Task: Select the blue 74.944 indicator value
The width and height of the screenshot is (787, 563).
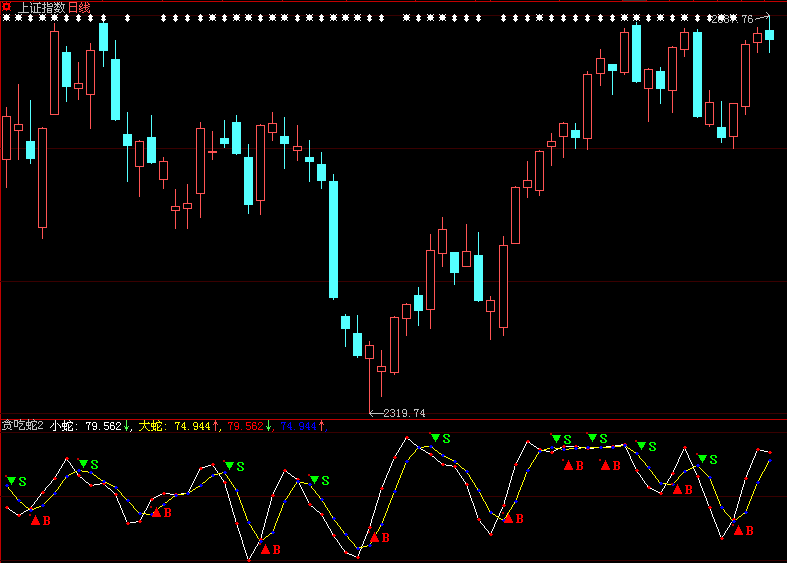Action: coord(298,426)
